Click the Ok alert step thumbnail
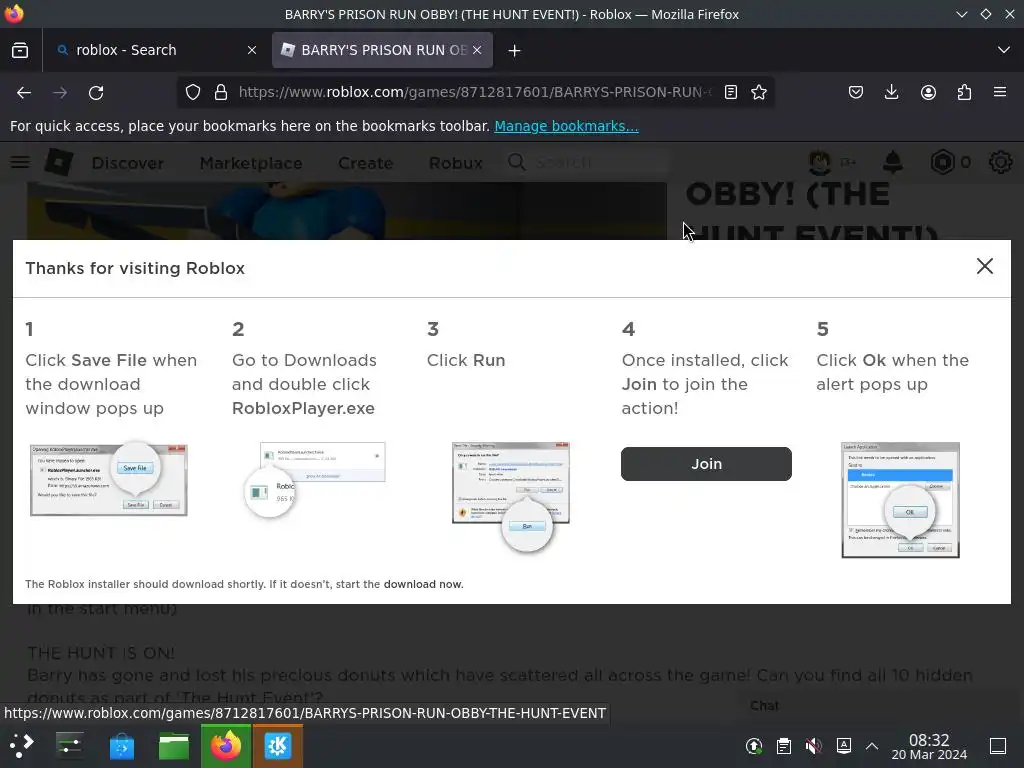This screenshot has height=768, width=1024. point(901,500)
